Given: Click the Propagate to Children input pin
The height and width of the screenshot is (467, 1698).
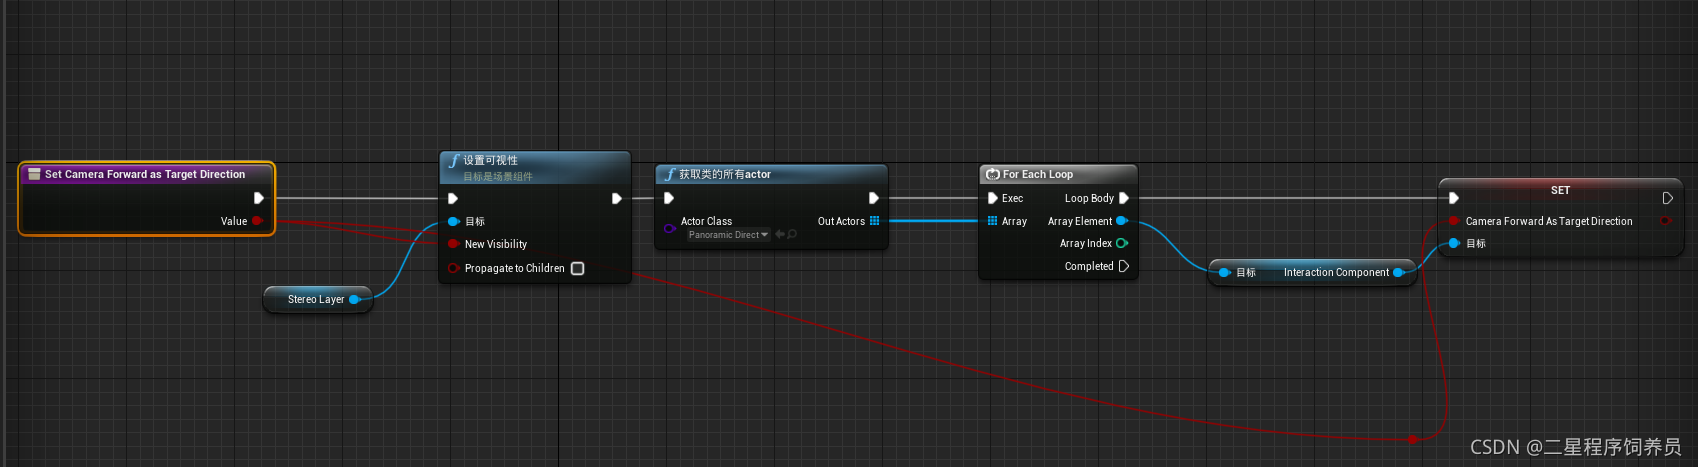Looking at the screenshot, I should click(x=453, y=268).
